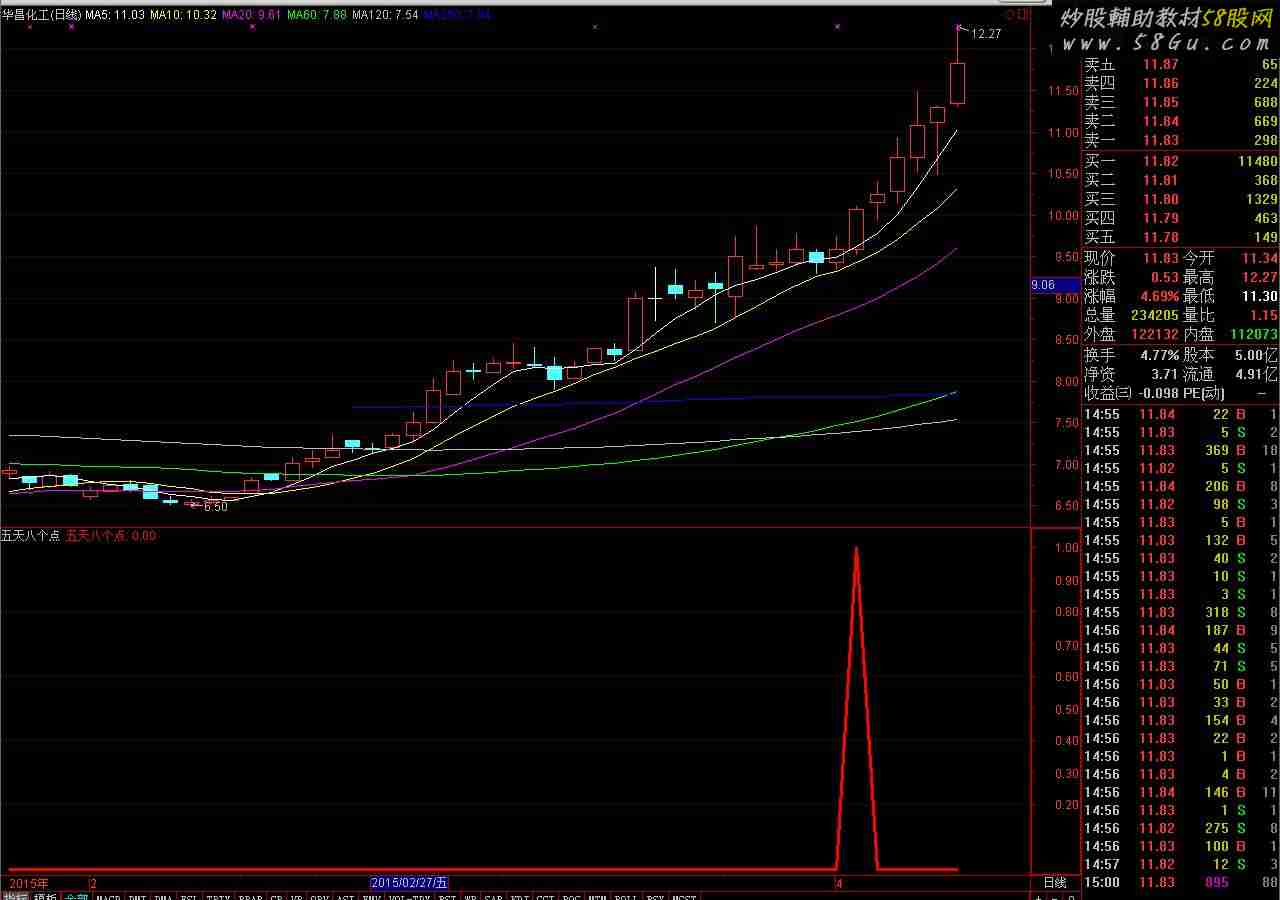Image resolution: width=1280 pixels, height=900 pixels.
Task: Select the 卖三 11.85 ask row
Action: pyautogui.click(x=1182, y=103)
